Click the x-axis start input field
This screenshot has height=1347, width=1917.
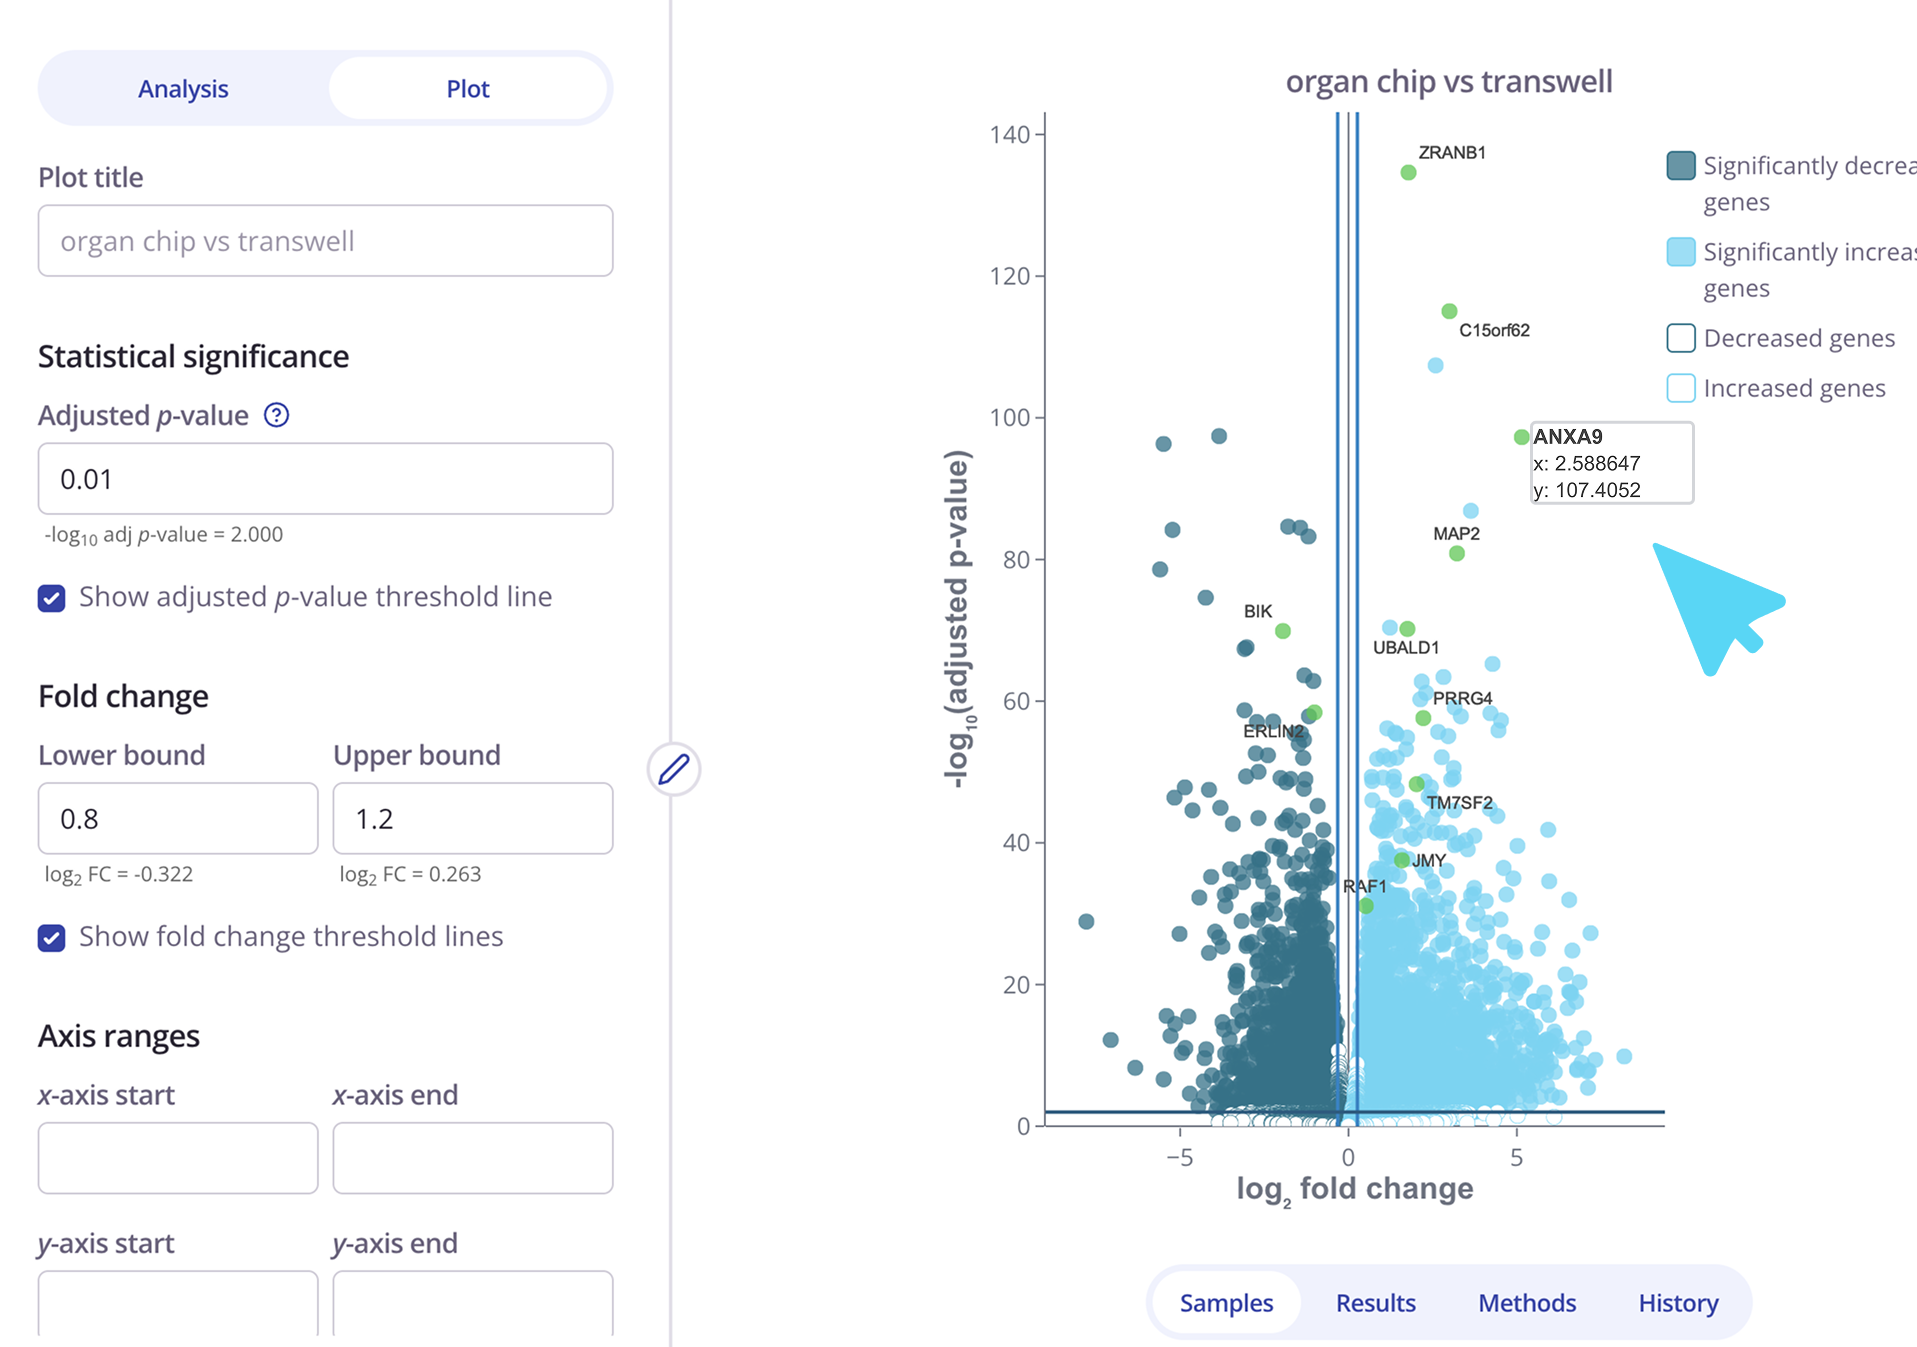coord(178,1158)
